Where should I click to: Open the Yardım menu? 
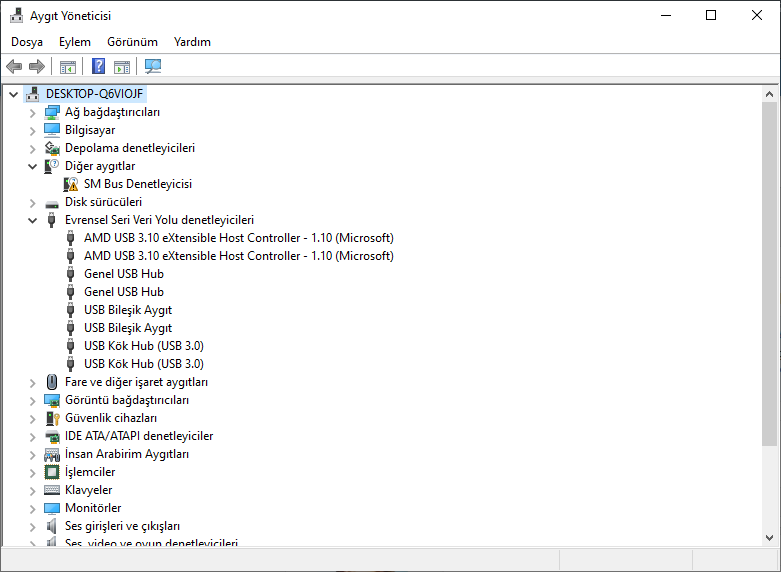(192, 42)
